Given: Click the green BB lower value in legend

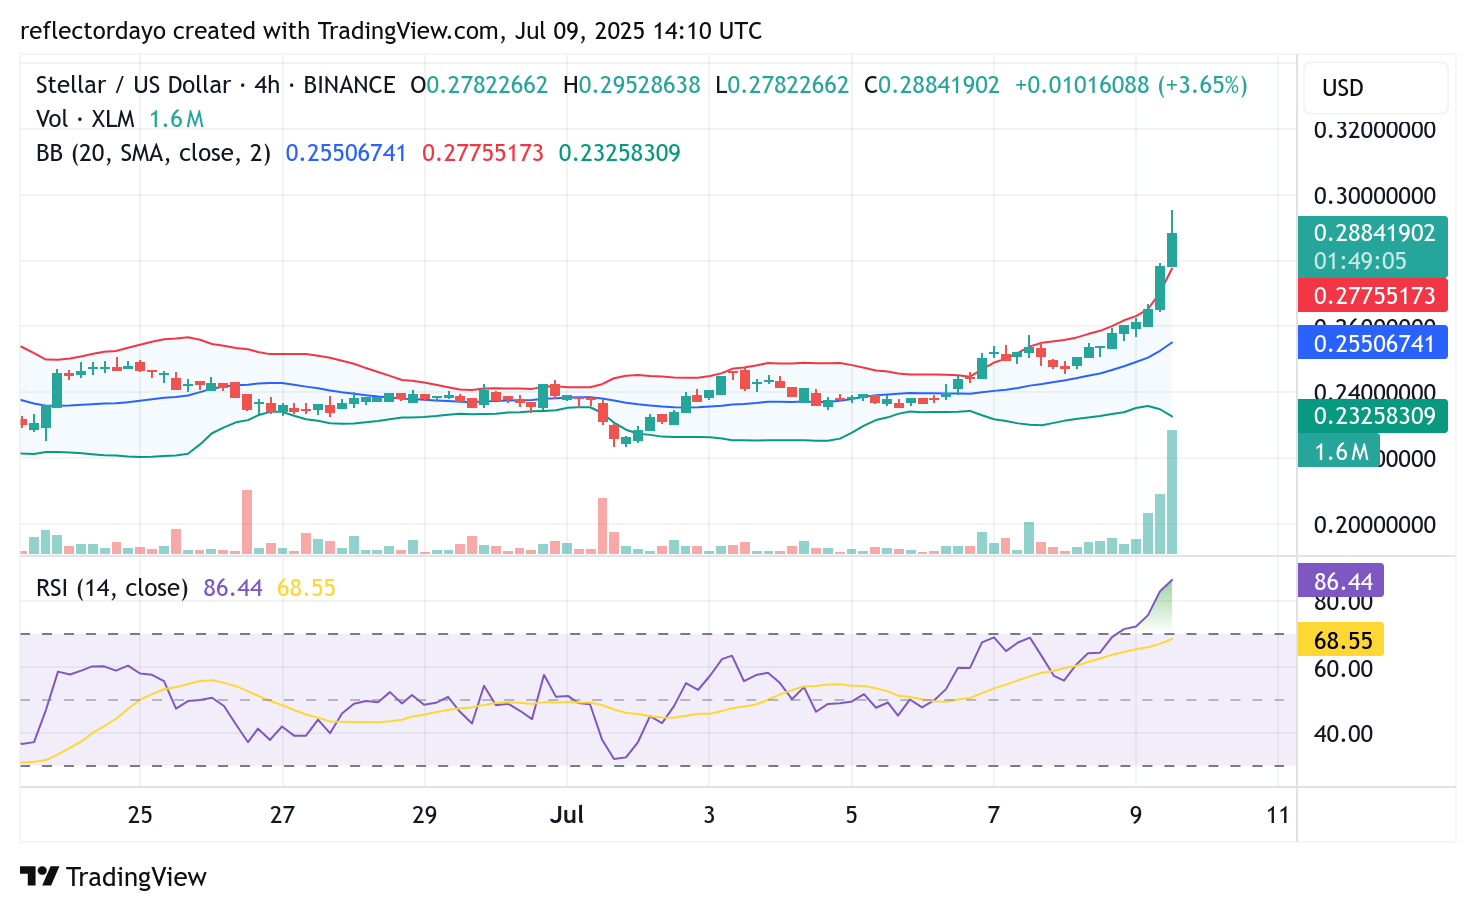Looking at the screenshot, I should point(619,153).
